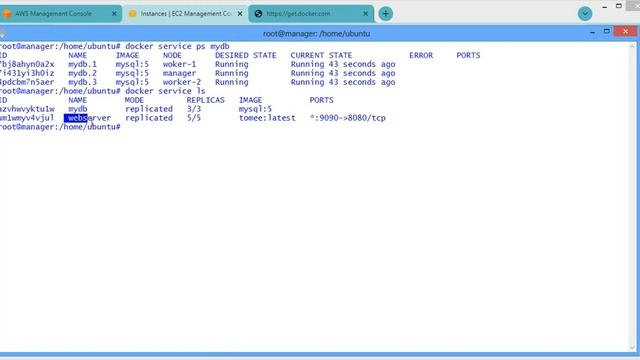Switch to get.docker.com browser tab
Viewport: 640px width, 360px height.
point(310,13)
